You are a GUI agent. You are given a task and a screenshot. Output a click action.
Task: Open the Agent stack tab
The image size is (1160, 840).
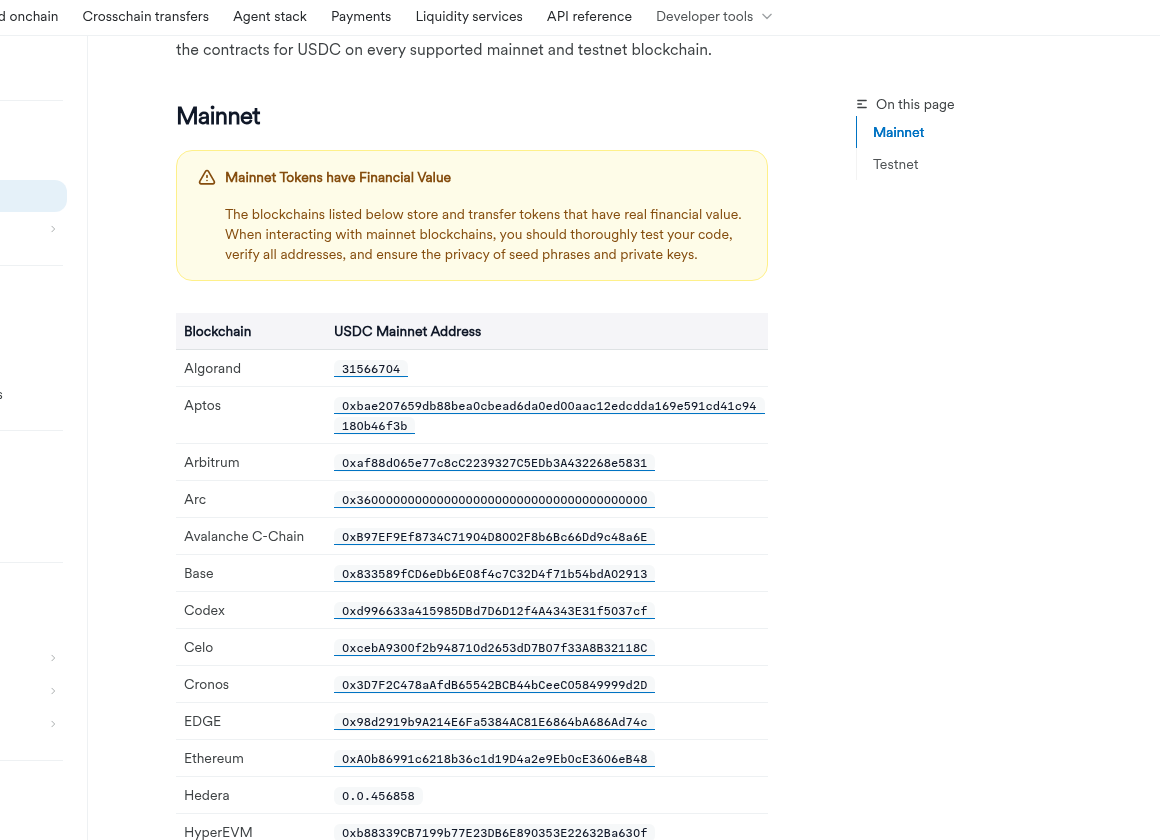269,16
